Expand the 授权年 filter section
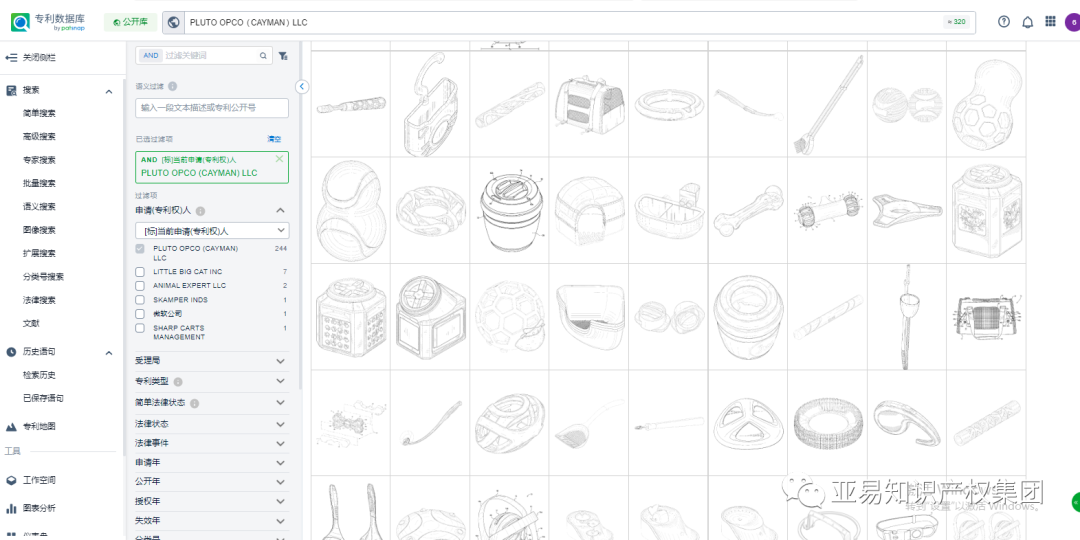This screenshot has width=1080, height=540. pos(280,501)
